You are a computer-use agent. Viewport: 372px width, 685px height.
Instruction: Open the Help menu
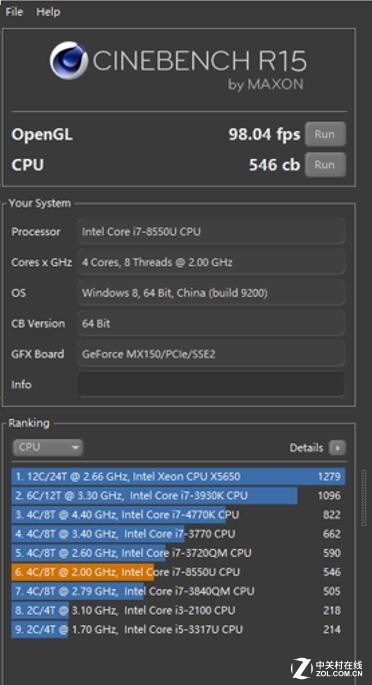click(x=48, y=12)
